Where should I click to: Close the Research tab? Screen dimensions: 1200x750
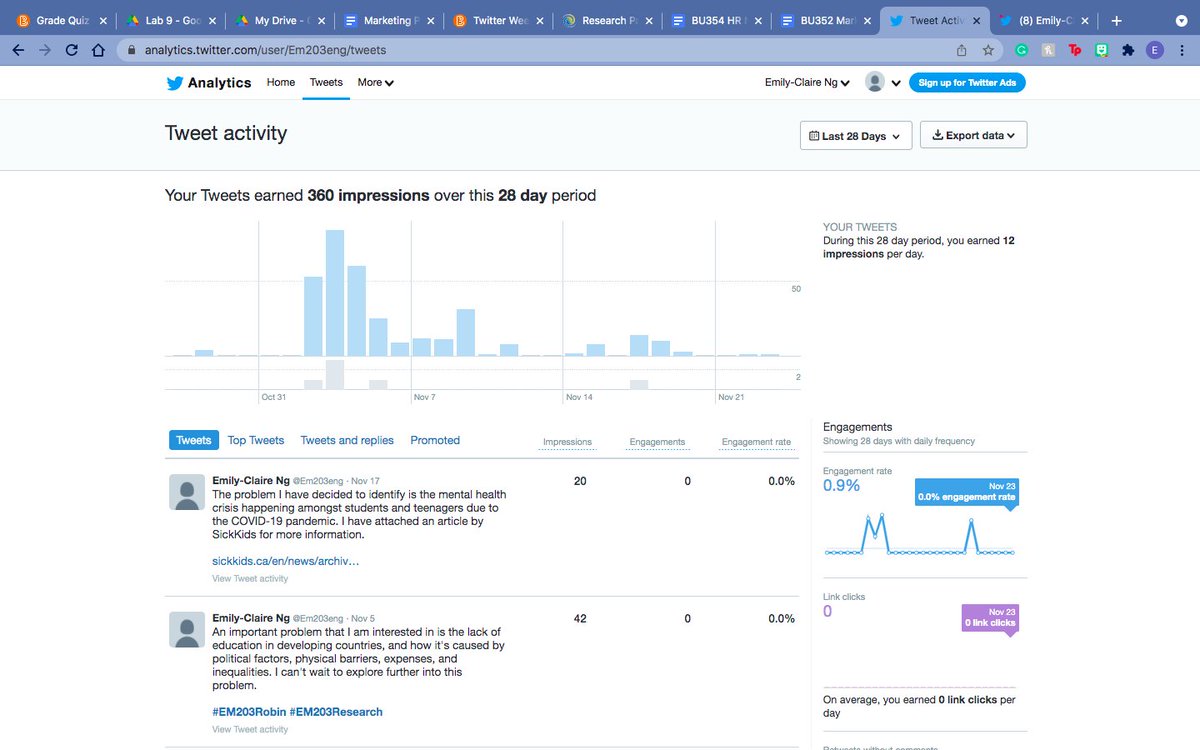pyautogui.click(x=649, y=20)
